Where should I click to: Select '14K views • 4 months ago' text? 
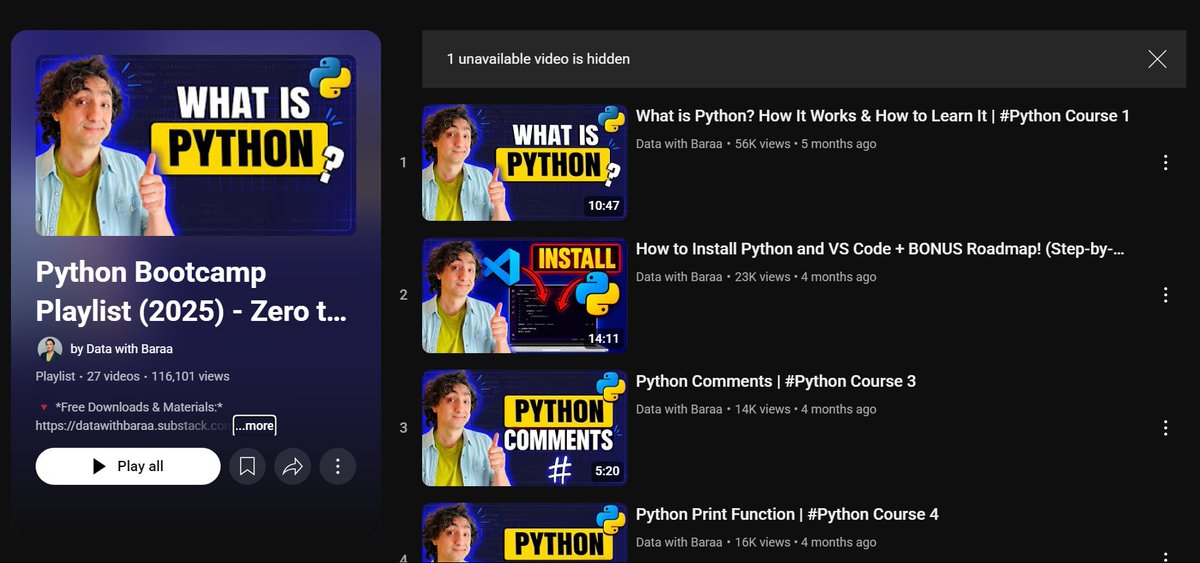(x=805, y=409)
